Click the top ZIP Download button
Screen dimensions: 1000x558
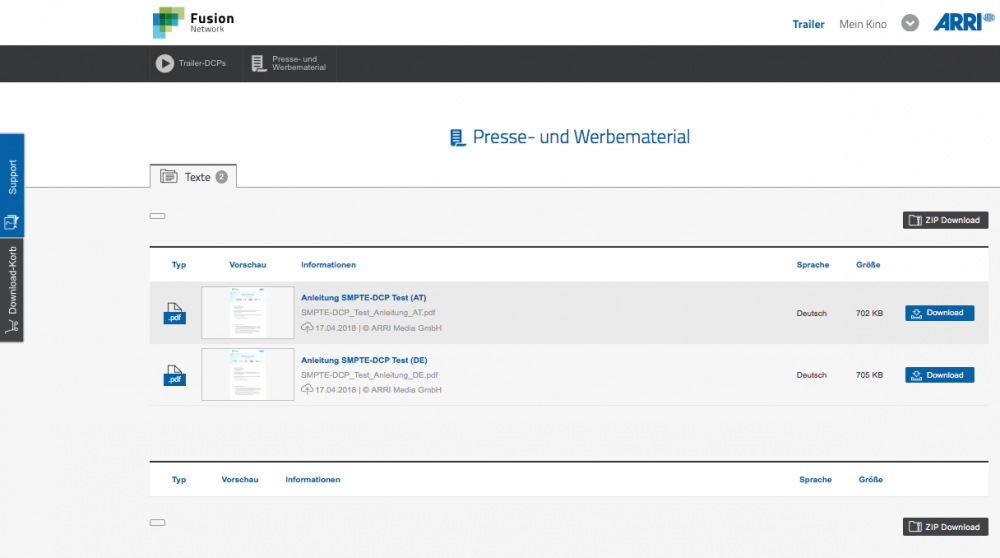(x=945, y=220)
